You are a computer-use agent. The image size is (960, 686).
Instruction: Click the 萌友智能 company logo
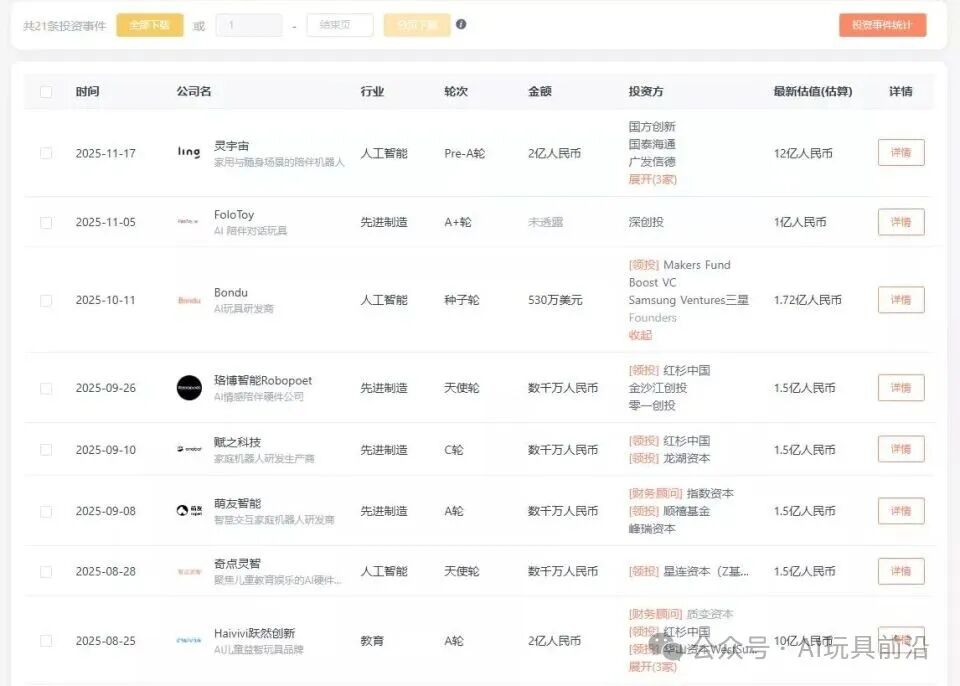[x=189, y=510]
